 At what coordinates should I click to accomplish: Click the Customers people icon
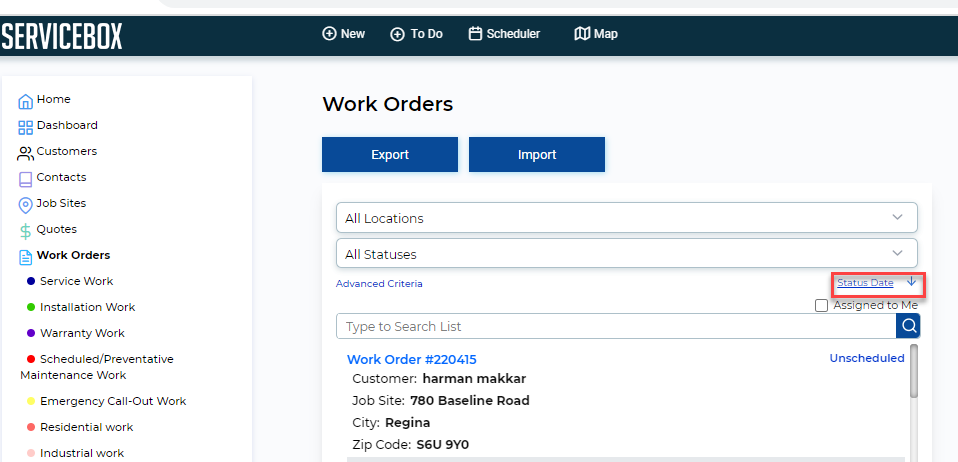[25, 153]
